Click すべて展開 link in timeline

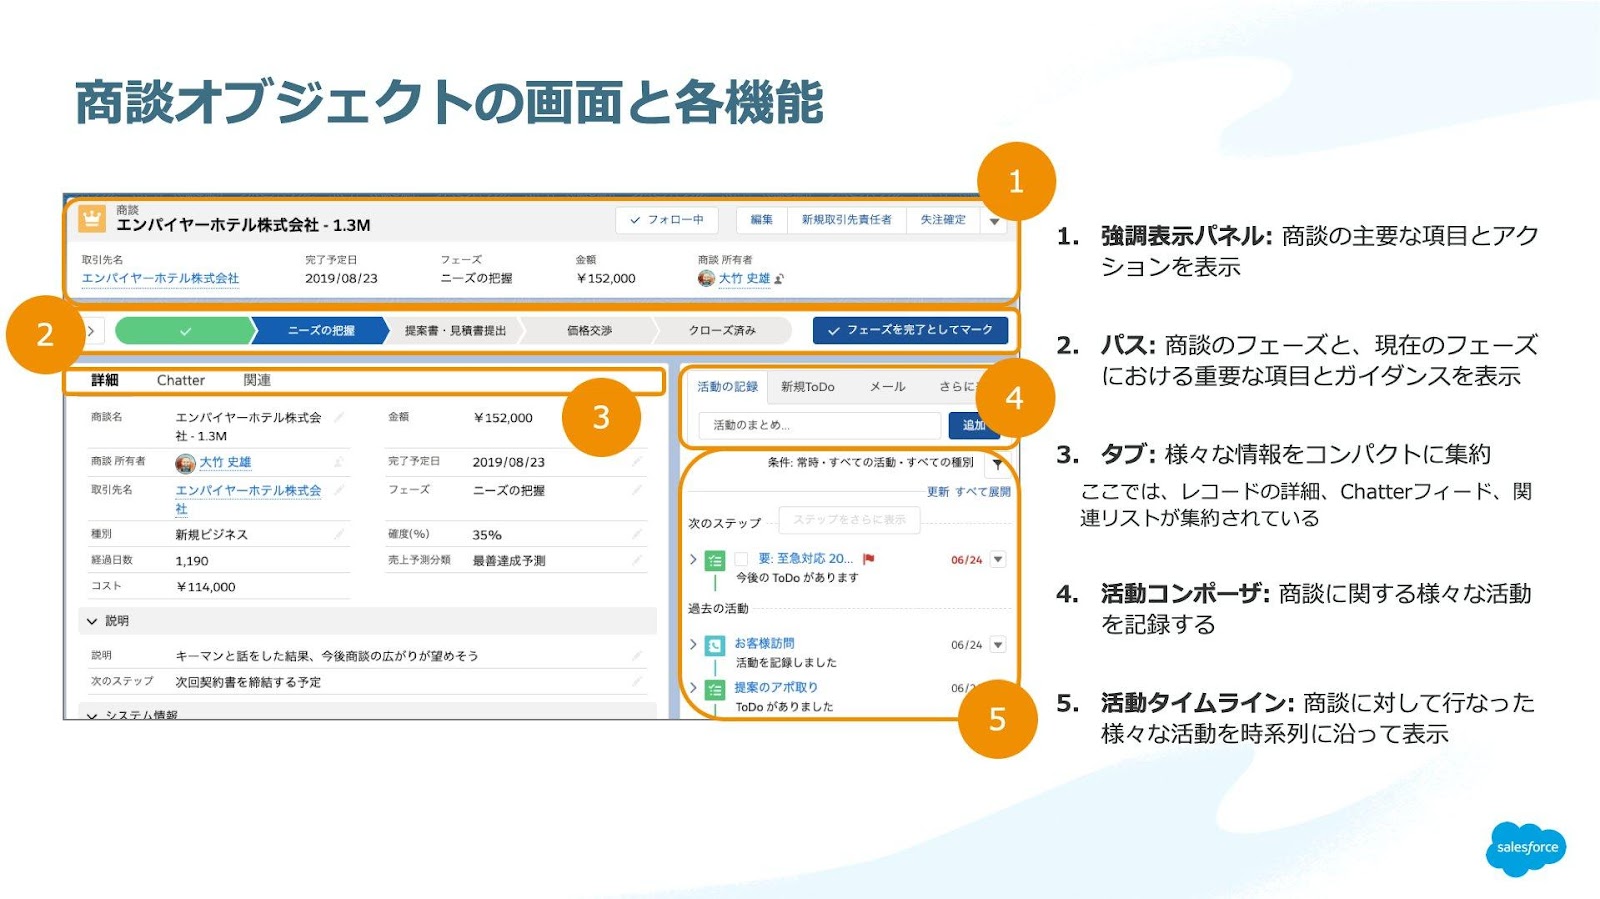982,492
